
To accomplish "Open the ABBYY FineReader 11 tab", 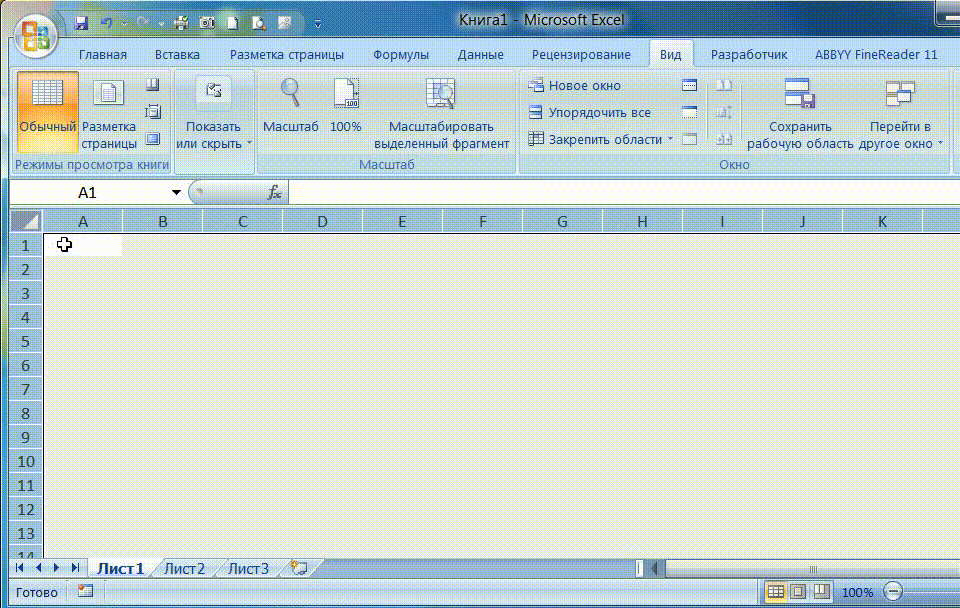I will click(x=876, y=54).
